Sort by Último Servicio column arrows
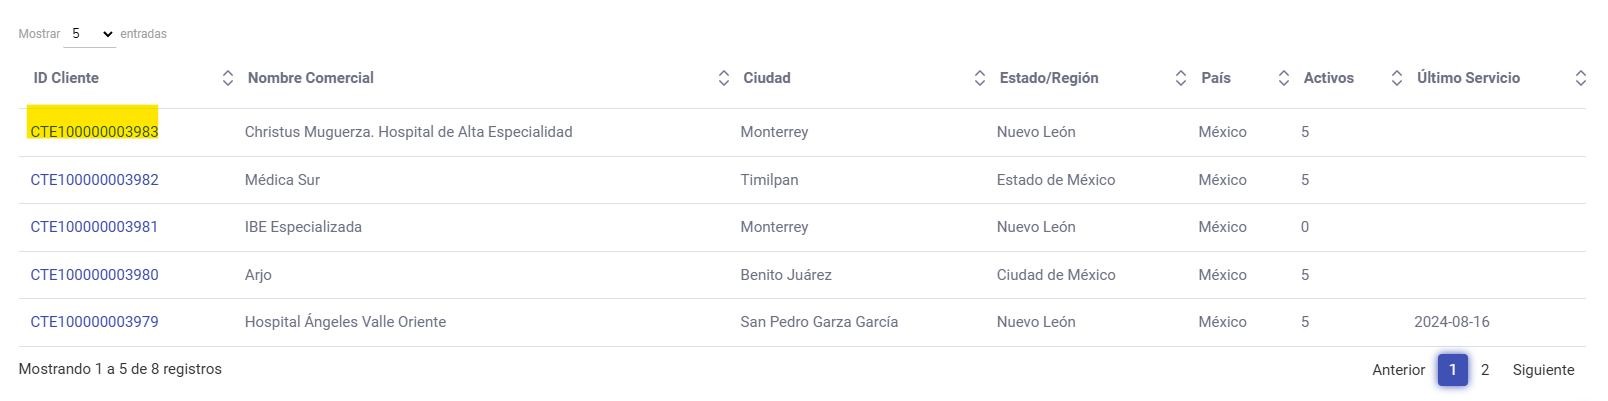1608x401 pixels. click(x=1581, y=78)
